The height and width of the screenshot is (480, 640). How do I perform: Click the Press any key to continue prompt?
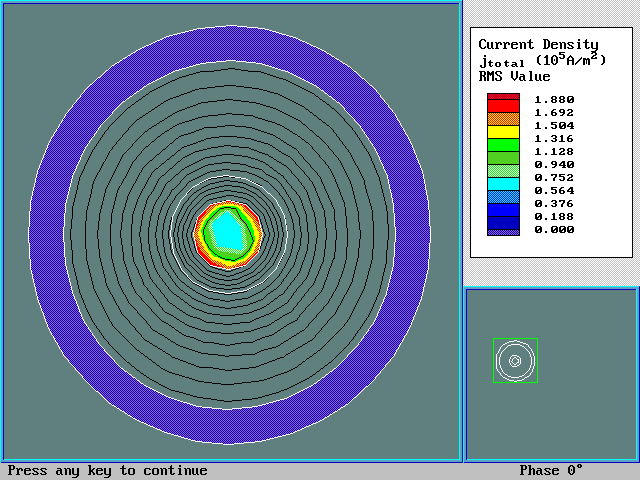pyautogui.click(x=108, y=471)
